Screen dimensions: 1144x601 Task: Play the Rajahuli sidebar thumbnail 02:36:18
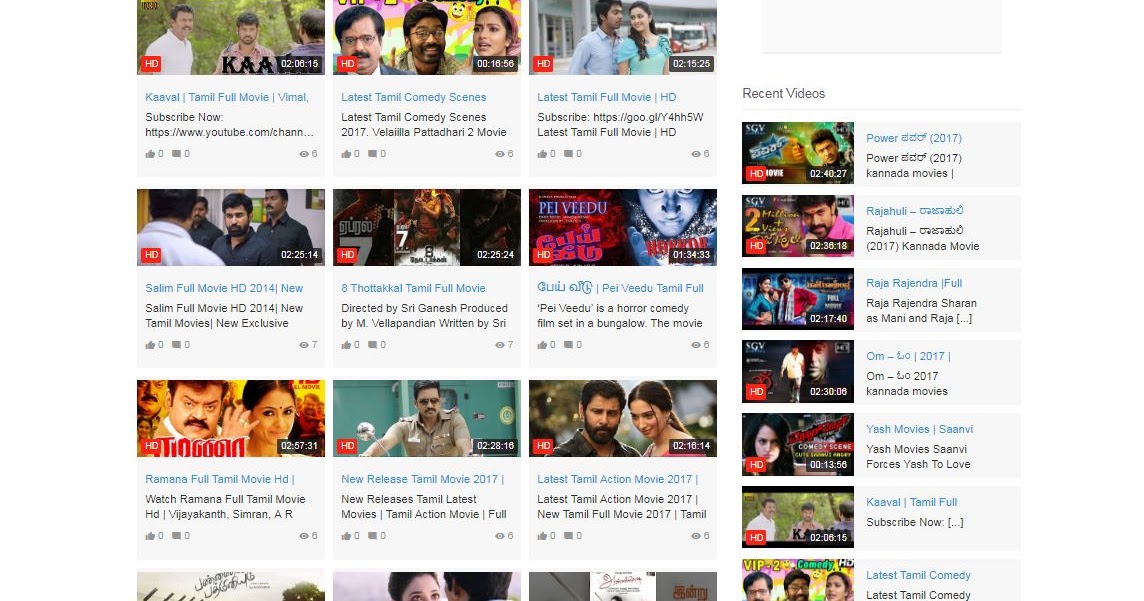tap(797, 226)
